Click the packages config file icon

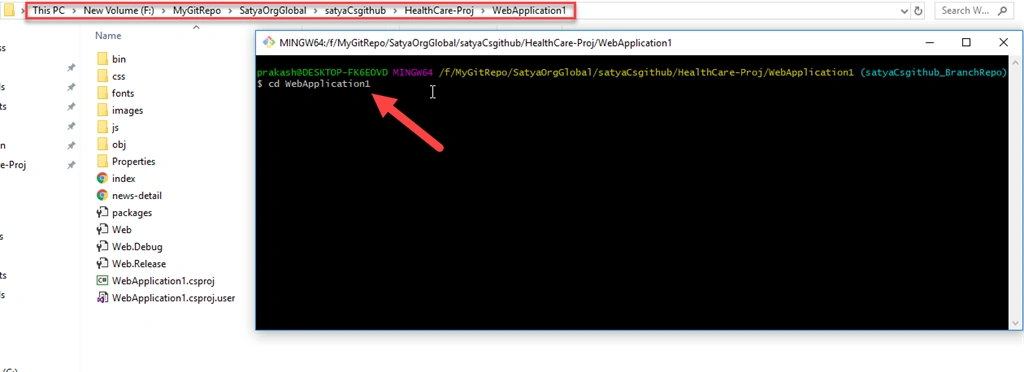102,212
